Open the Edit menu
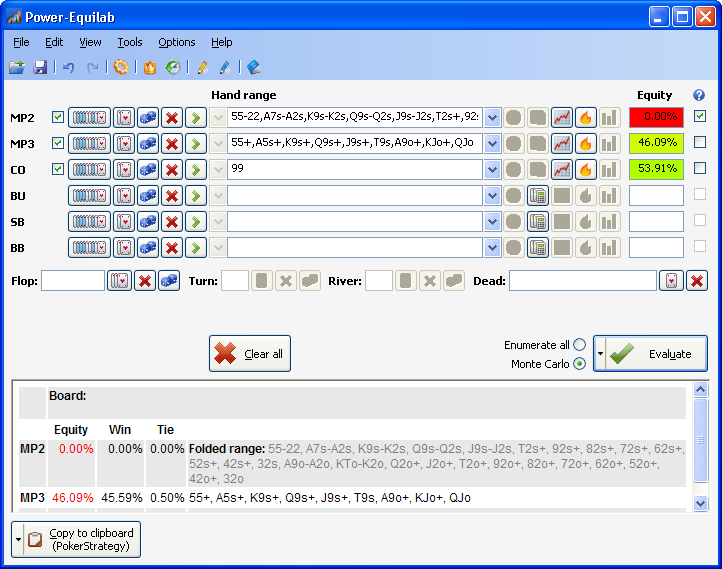Image resolution: width=722 pixels, height=569 pixels. (54, 42)
